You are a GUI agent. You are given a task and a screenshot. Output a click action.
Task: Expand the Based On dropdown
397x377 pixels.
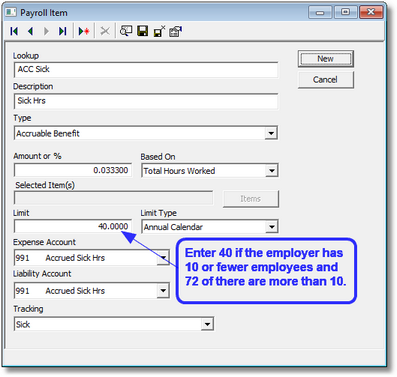pos(271,171)
